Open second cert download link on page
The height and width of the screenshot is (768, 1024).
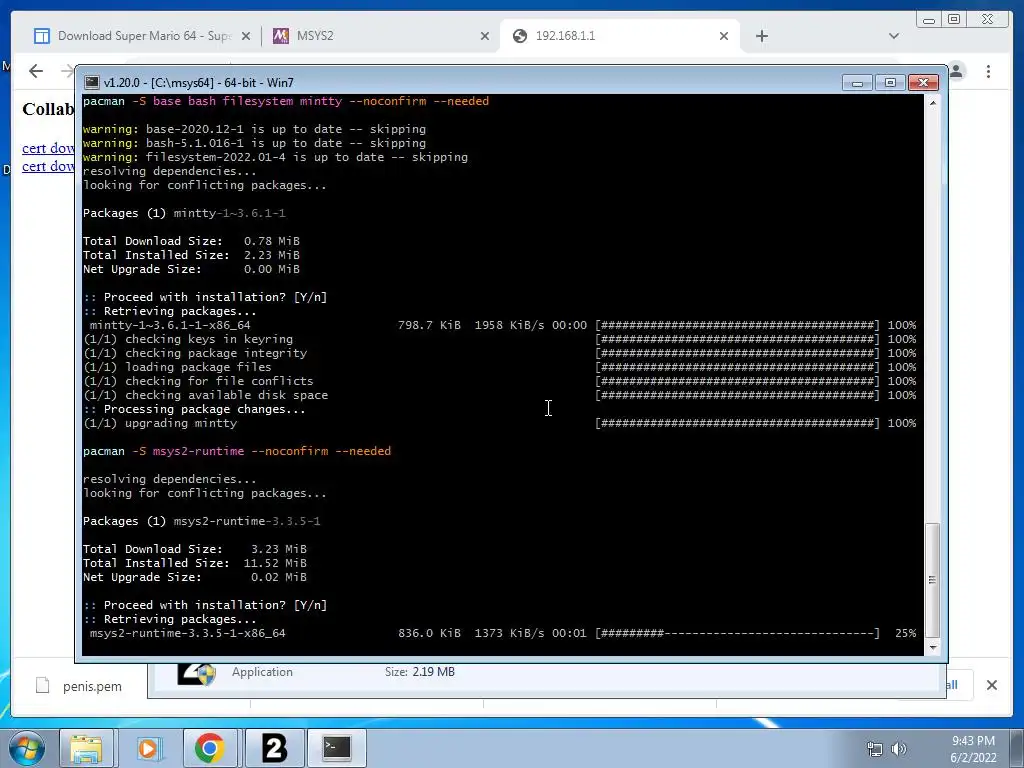tap(48, 167)
